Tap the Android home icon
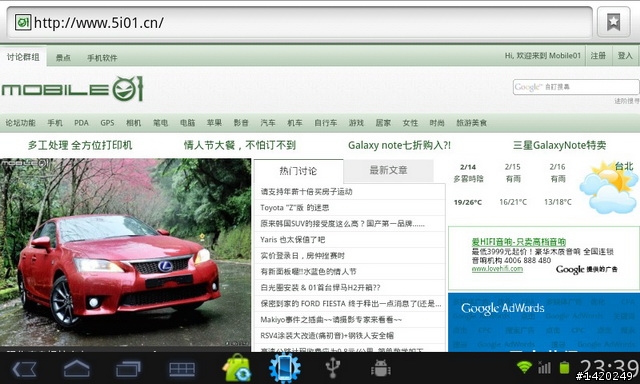This screenshot has height=384, width=640. click(x=77, y=369)
